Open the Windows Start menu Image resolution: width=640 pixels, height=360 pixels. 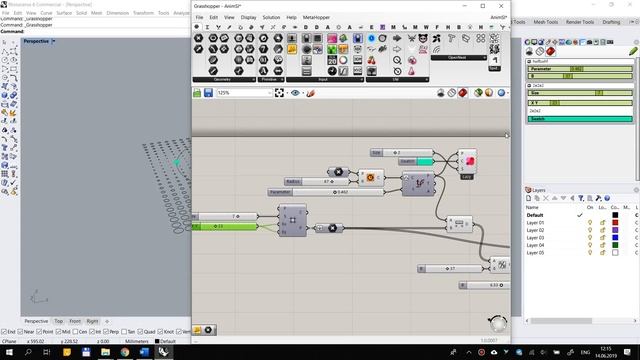click(x=9, y=352)
